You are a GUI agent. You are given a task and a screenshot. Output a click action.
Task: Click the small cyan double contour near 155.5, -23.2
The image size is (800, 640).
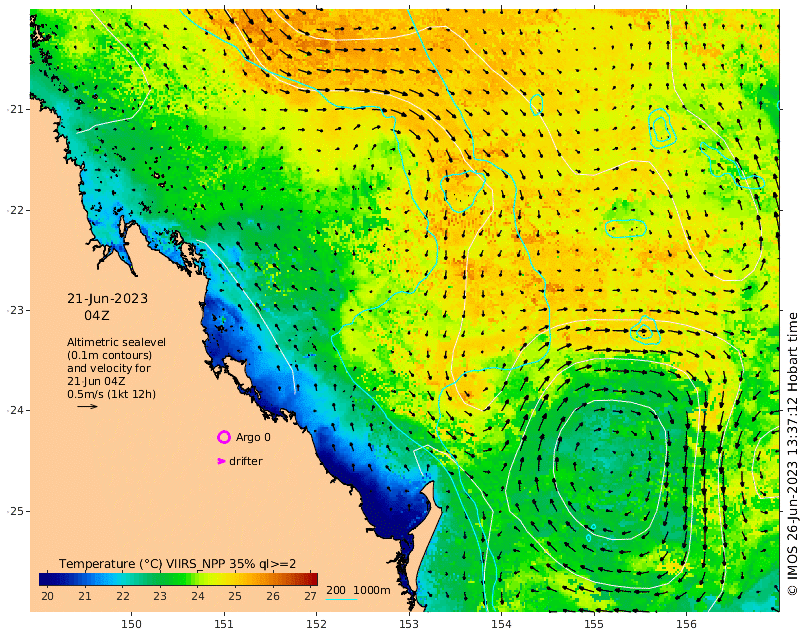pyautogui.click(x=645, y=332)
